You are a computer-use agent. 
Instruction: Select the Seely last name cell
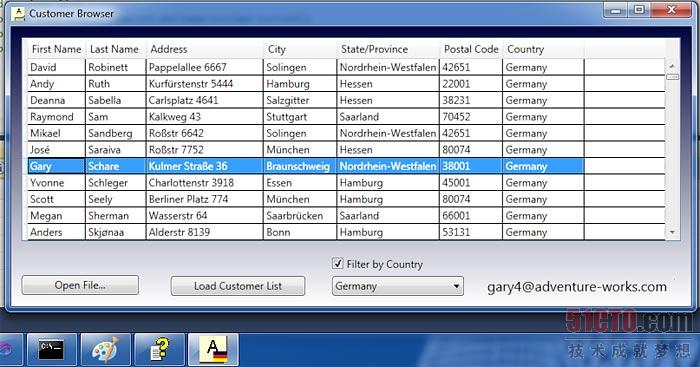click(116, 200)
